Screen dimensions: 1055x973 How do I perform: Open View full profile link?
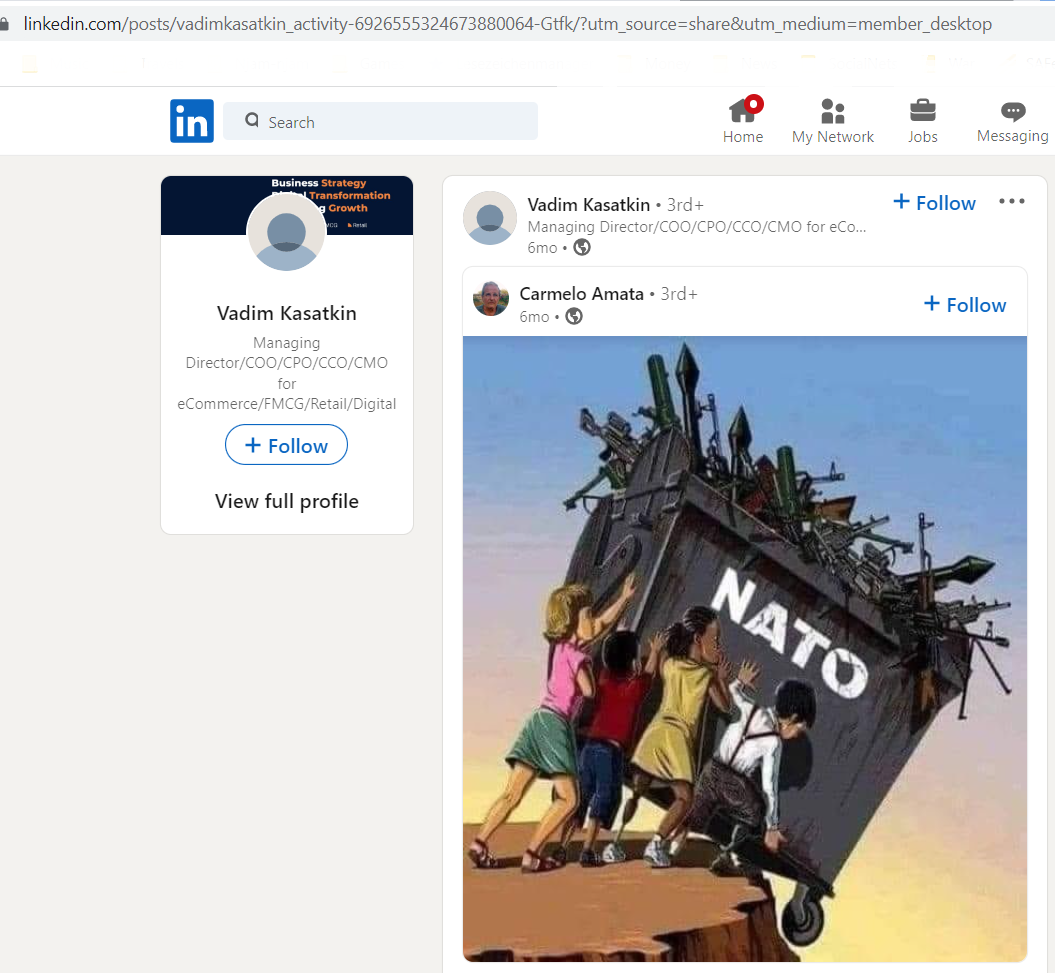[x=287, y=501]
